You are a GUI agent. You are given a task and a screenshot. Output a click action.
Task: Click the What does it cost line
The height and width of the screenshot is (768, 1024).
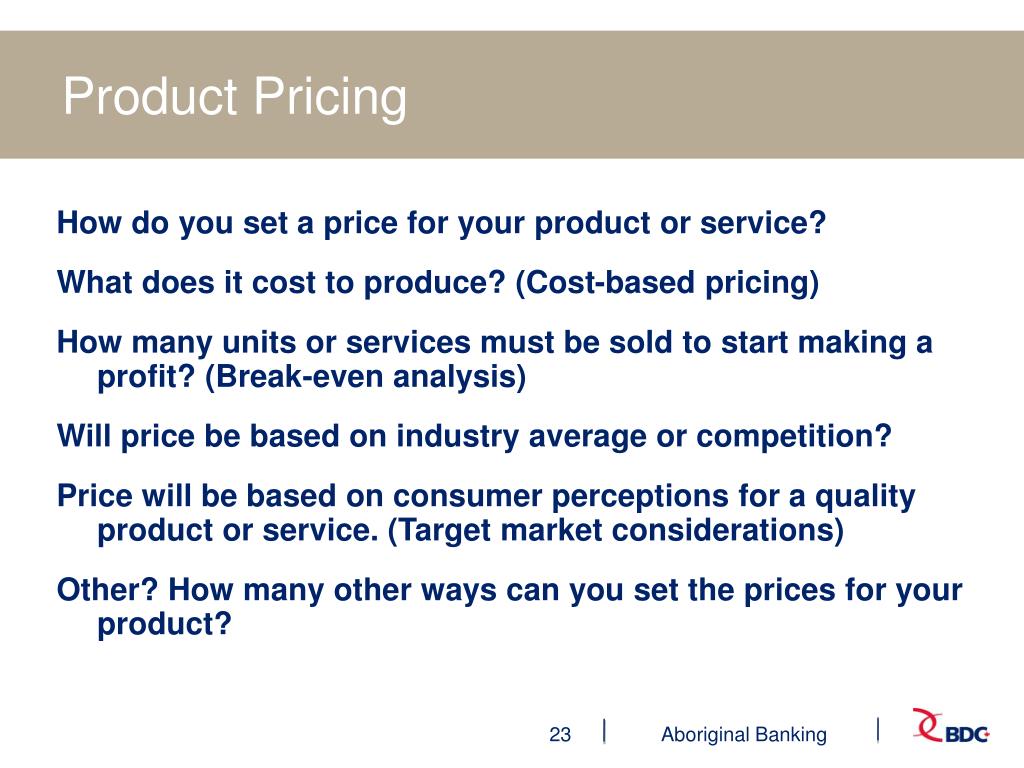click(x=438, y=283)
